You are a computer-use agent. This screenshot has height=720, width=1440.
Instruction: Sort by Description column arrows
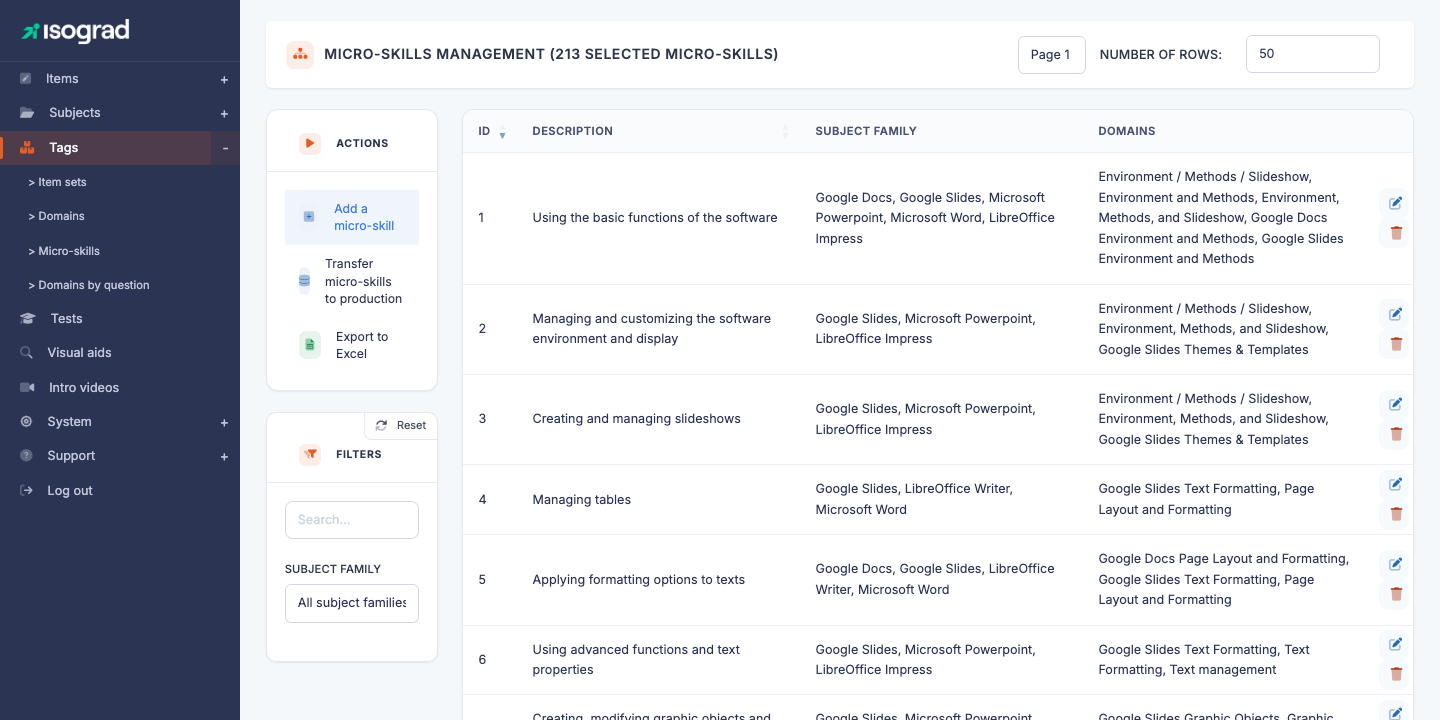pyautogui.click(x=785, y=131)
